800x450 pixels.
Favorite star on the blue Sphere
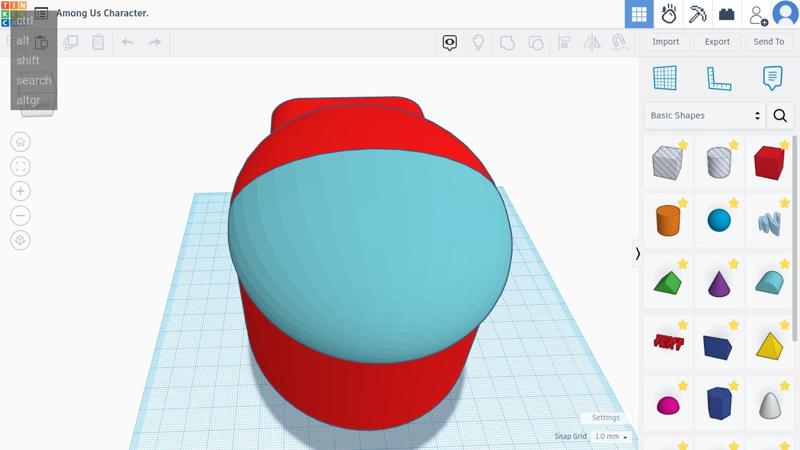point(734,203)
